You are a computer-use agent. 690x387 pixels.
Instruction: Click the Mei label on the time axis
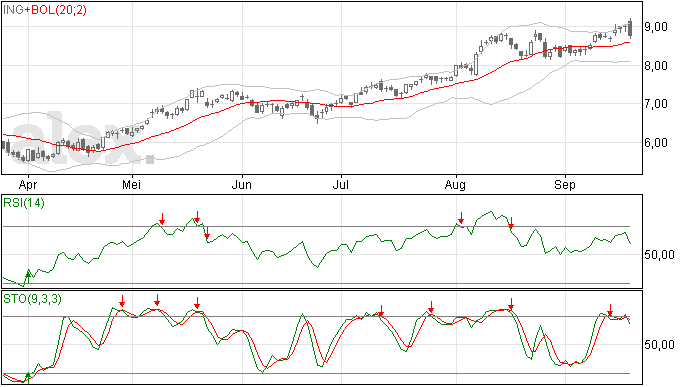click(x=132, y=184)
